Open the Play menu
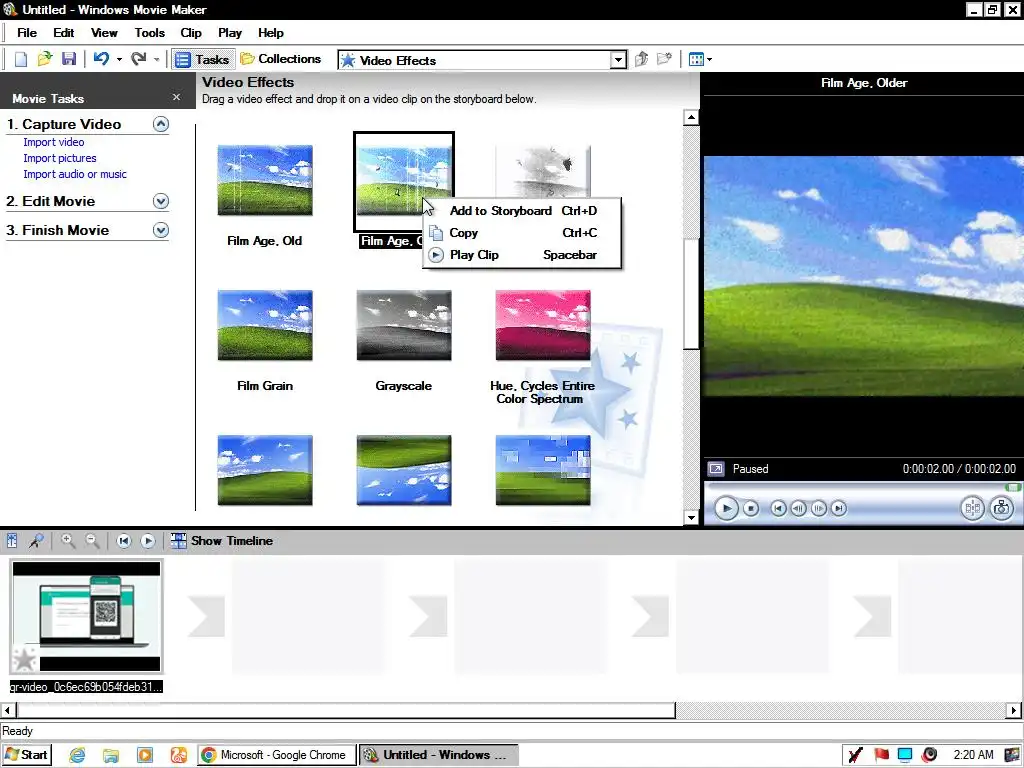1024x768 pixels. [230, 33]
